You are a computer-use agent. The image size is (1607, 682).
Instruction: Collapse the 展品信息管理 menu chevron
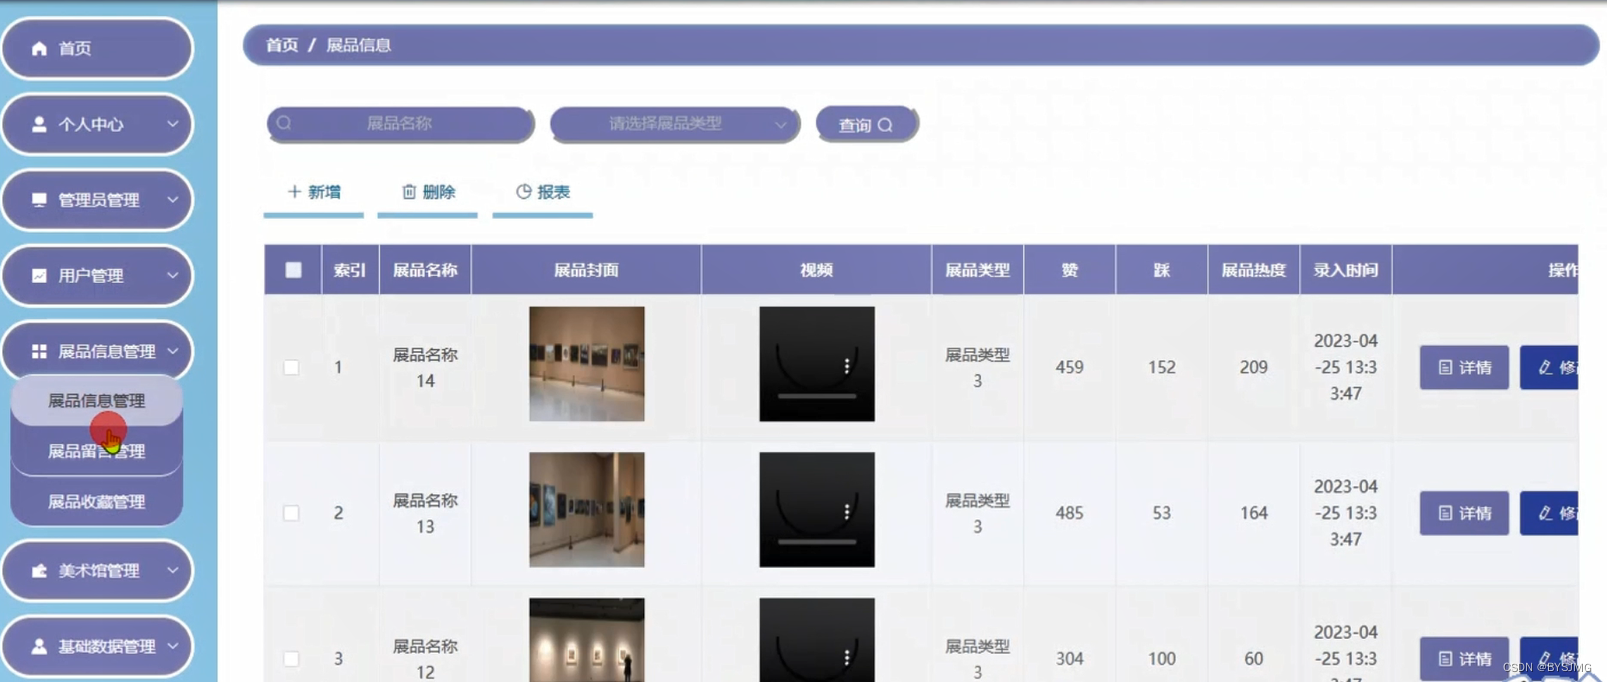[x=172, y=351]
